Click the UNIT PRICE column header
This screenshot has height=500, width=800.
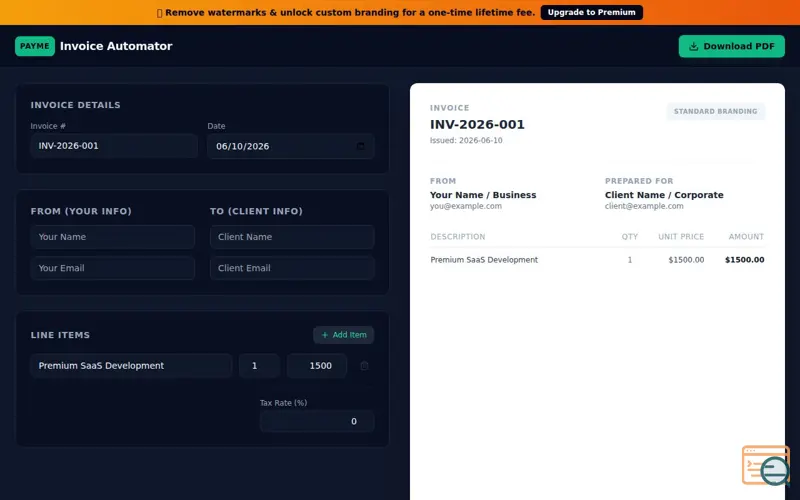[x=681, y=237]
